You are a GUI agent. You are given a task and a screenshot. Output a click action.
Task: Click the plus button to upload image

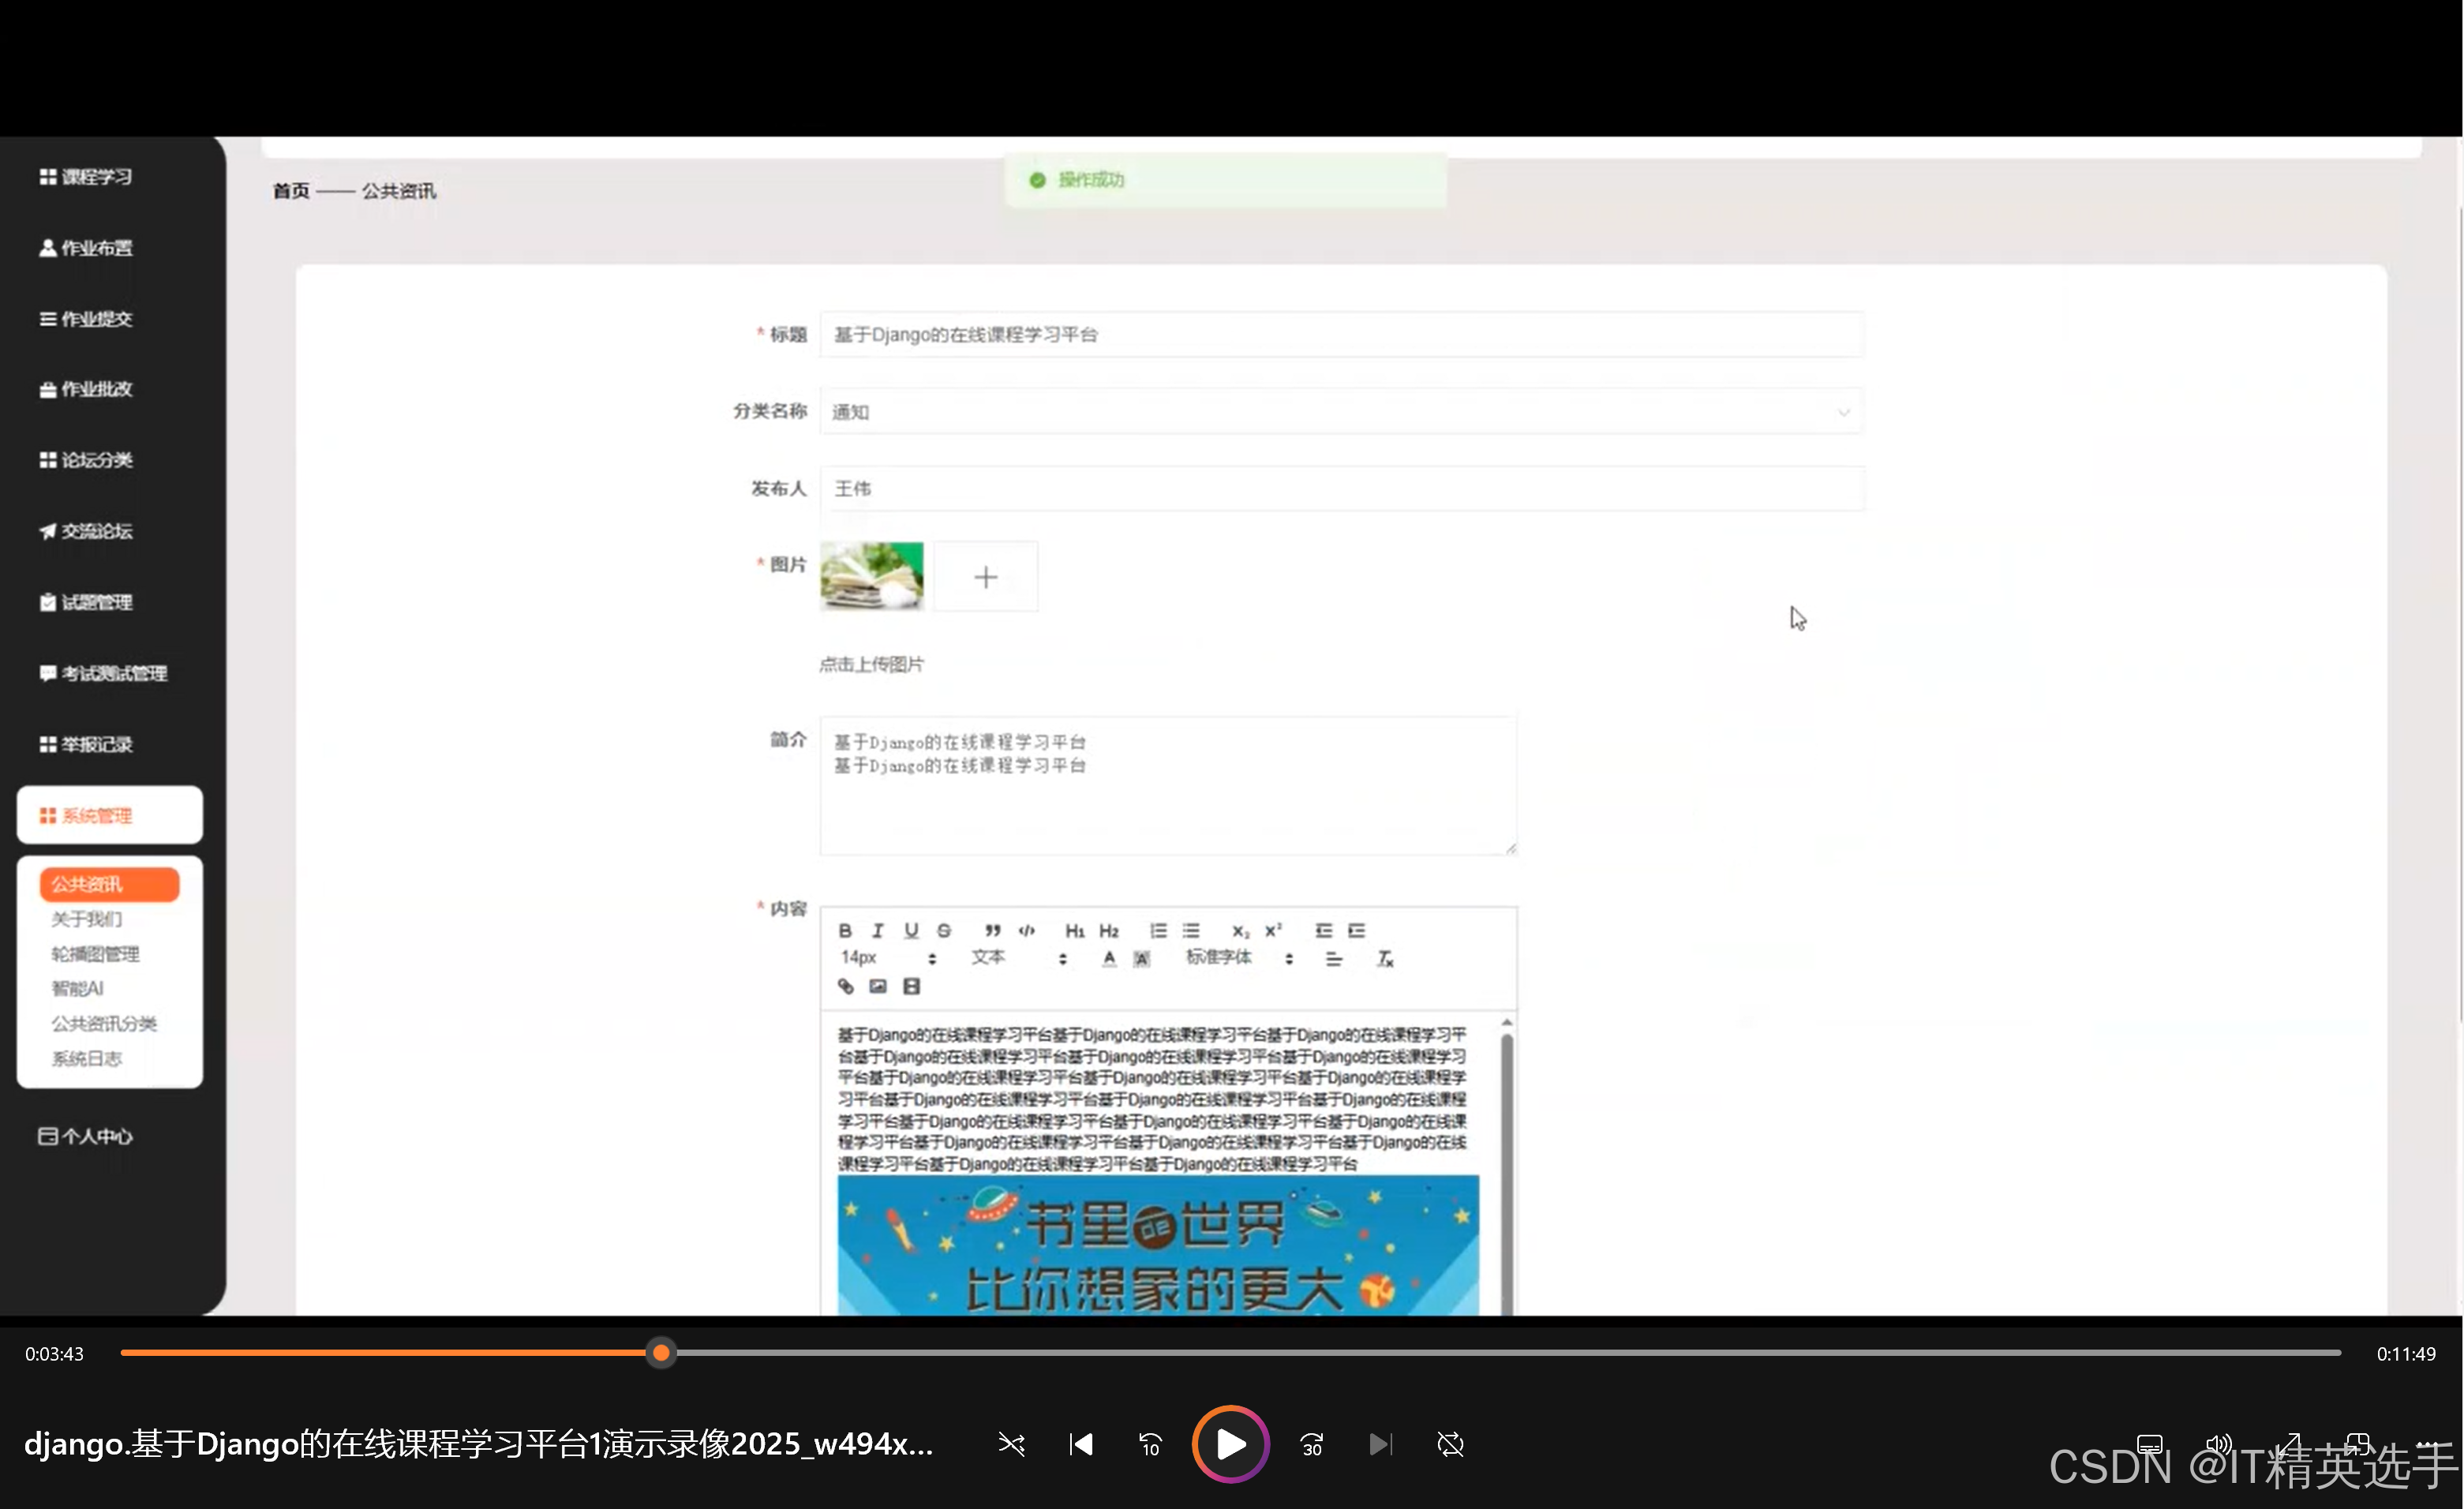point(985,576)
